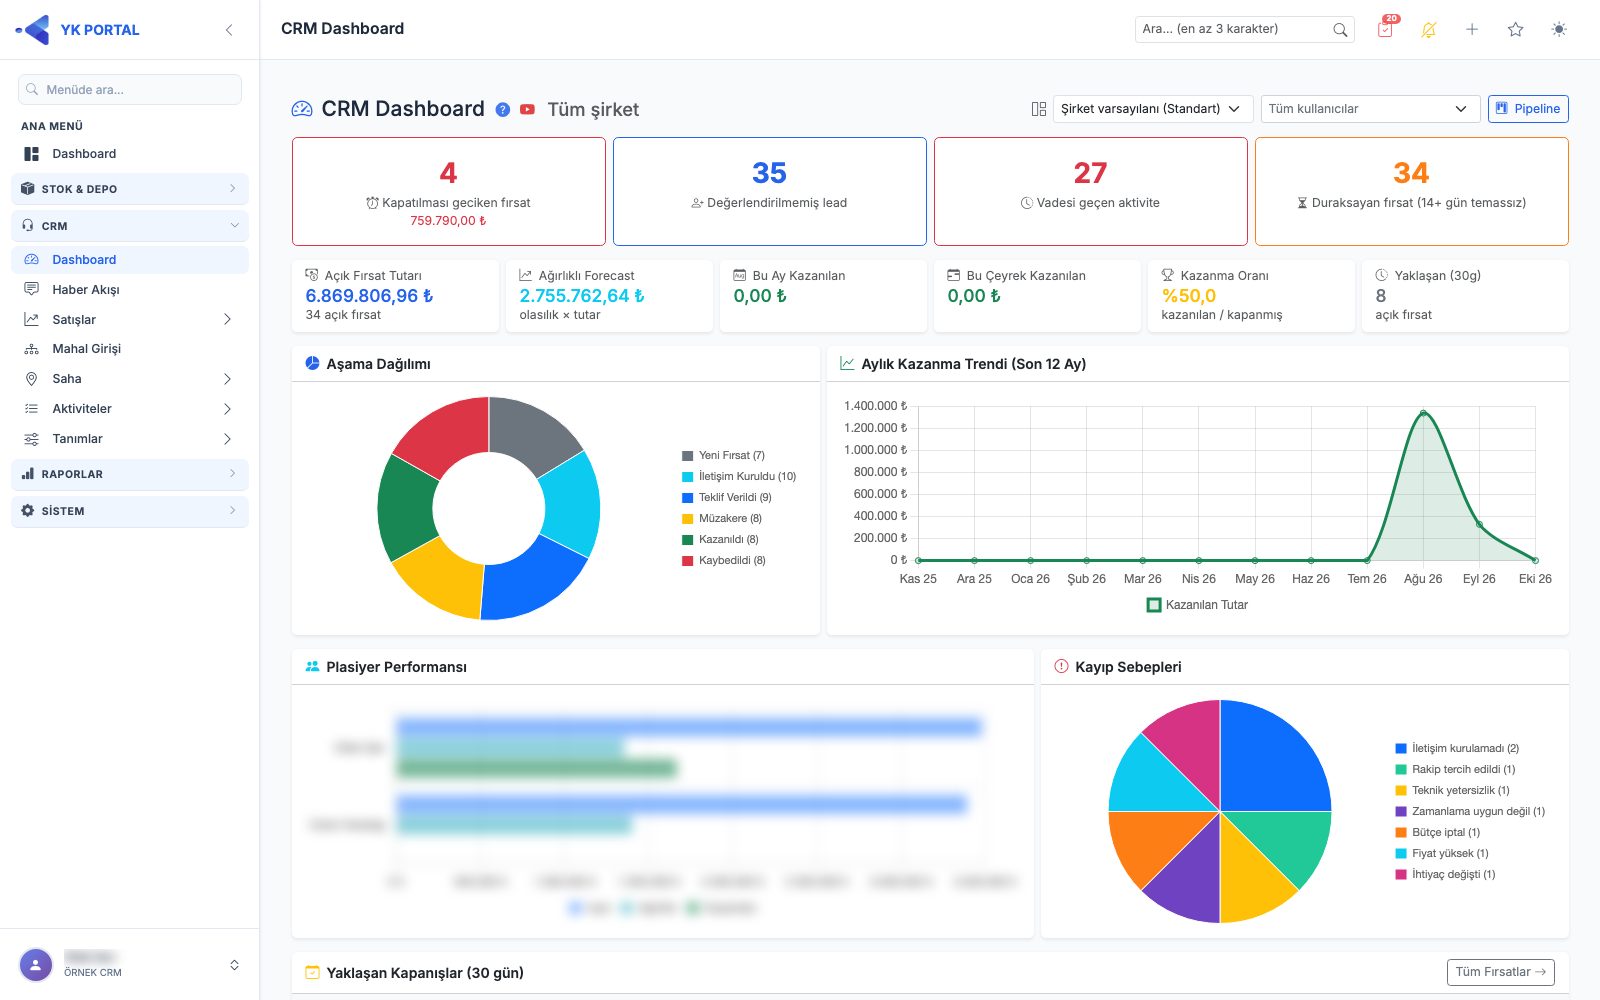The image size is (1600, 1000).
Task: Click the Ağu 26 peak data point
Action: click(1423, 413)
